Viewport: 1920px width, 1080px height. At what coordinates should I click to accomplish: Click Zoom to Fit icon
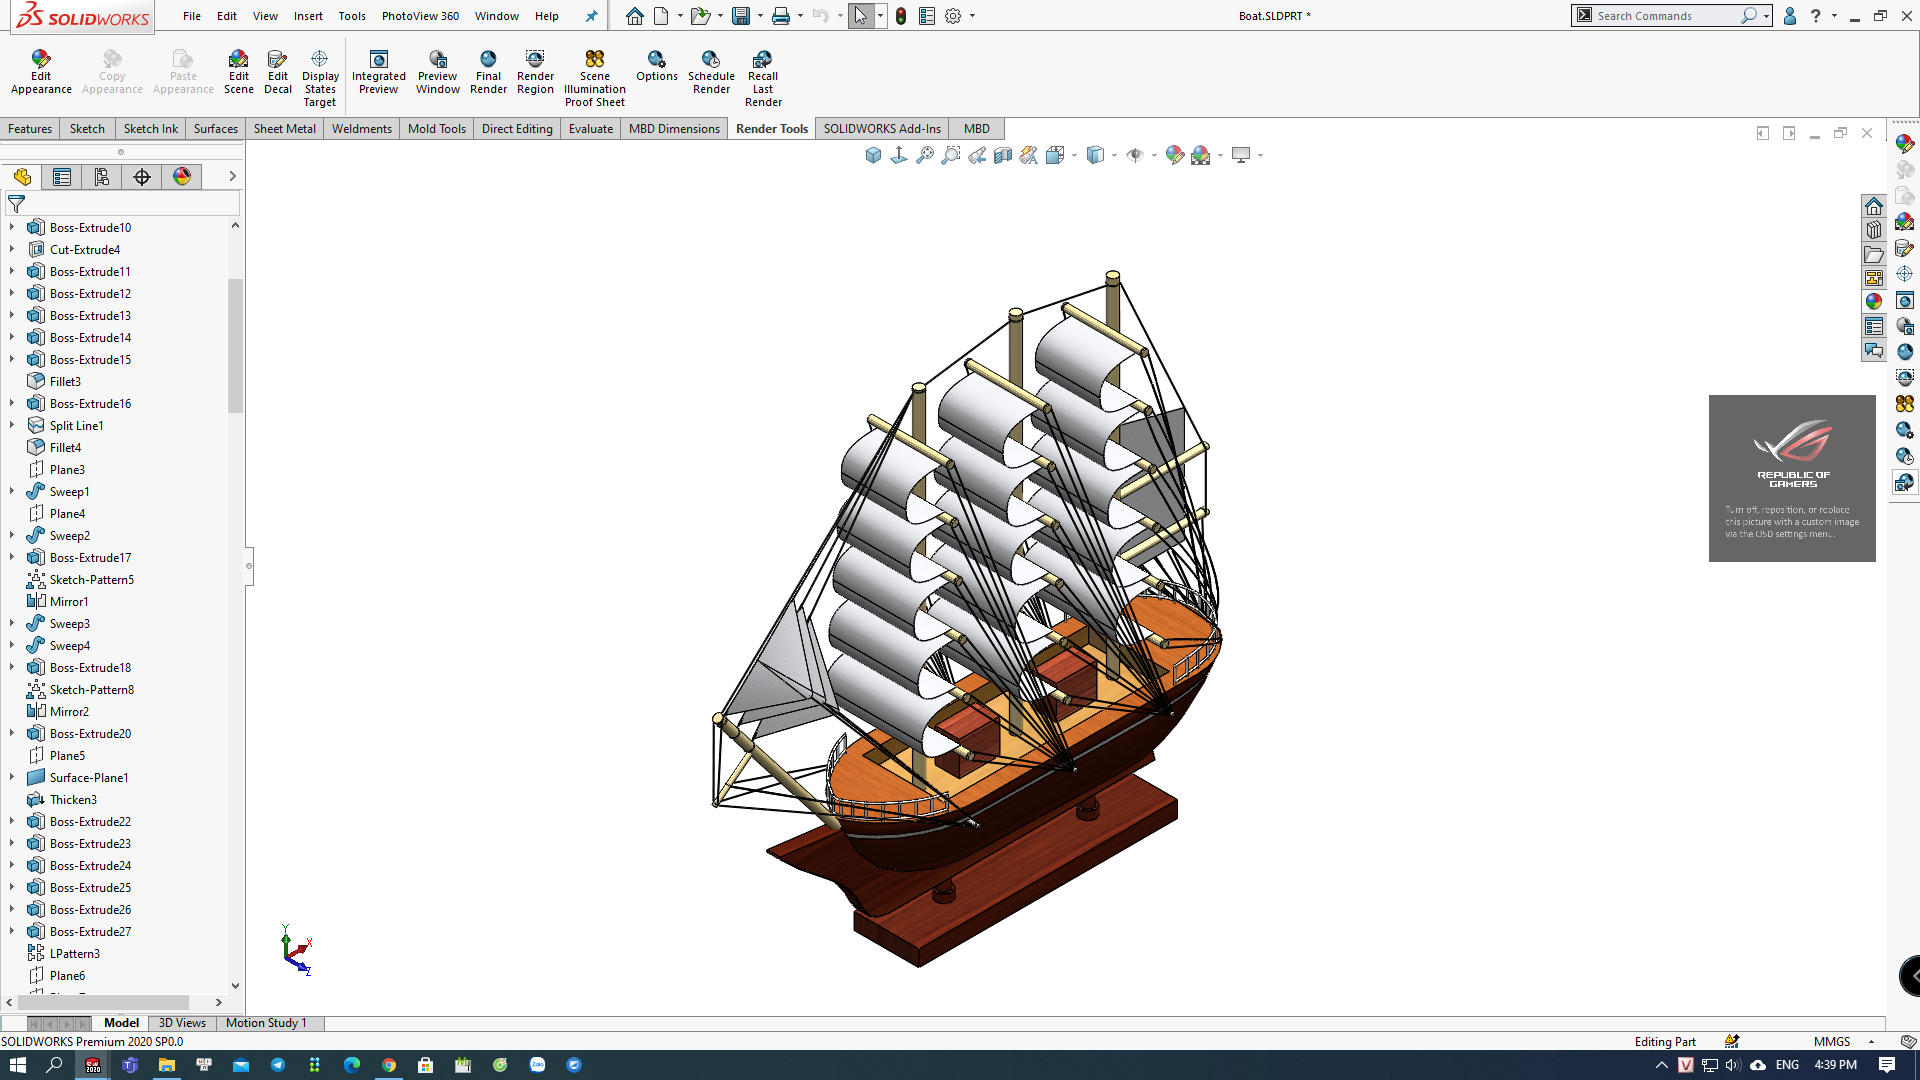pyautogui.click(x=925, y=155)
